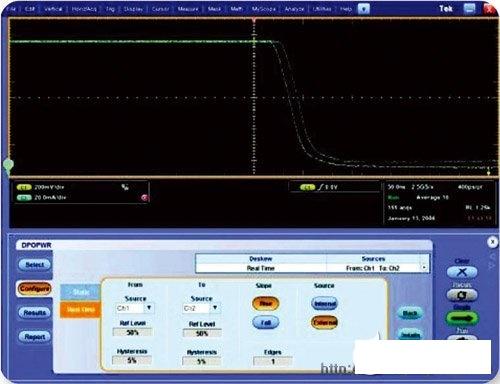The image size is (500, 384).
Task: Click the toolbar down-arrow icon next to Help
Action: coord(364,9)
